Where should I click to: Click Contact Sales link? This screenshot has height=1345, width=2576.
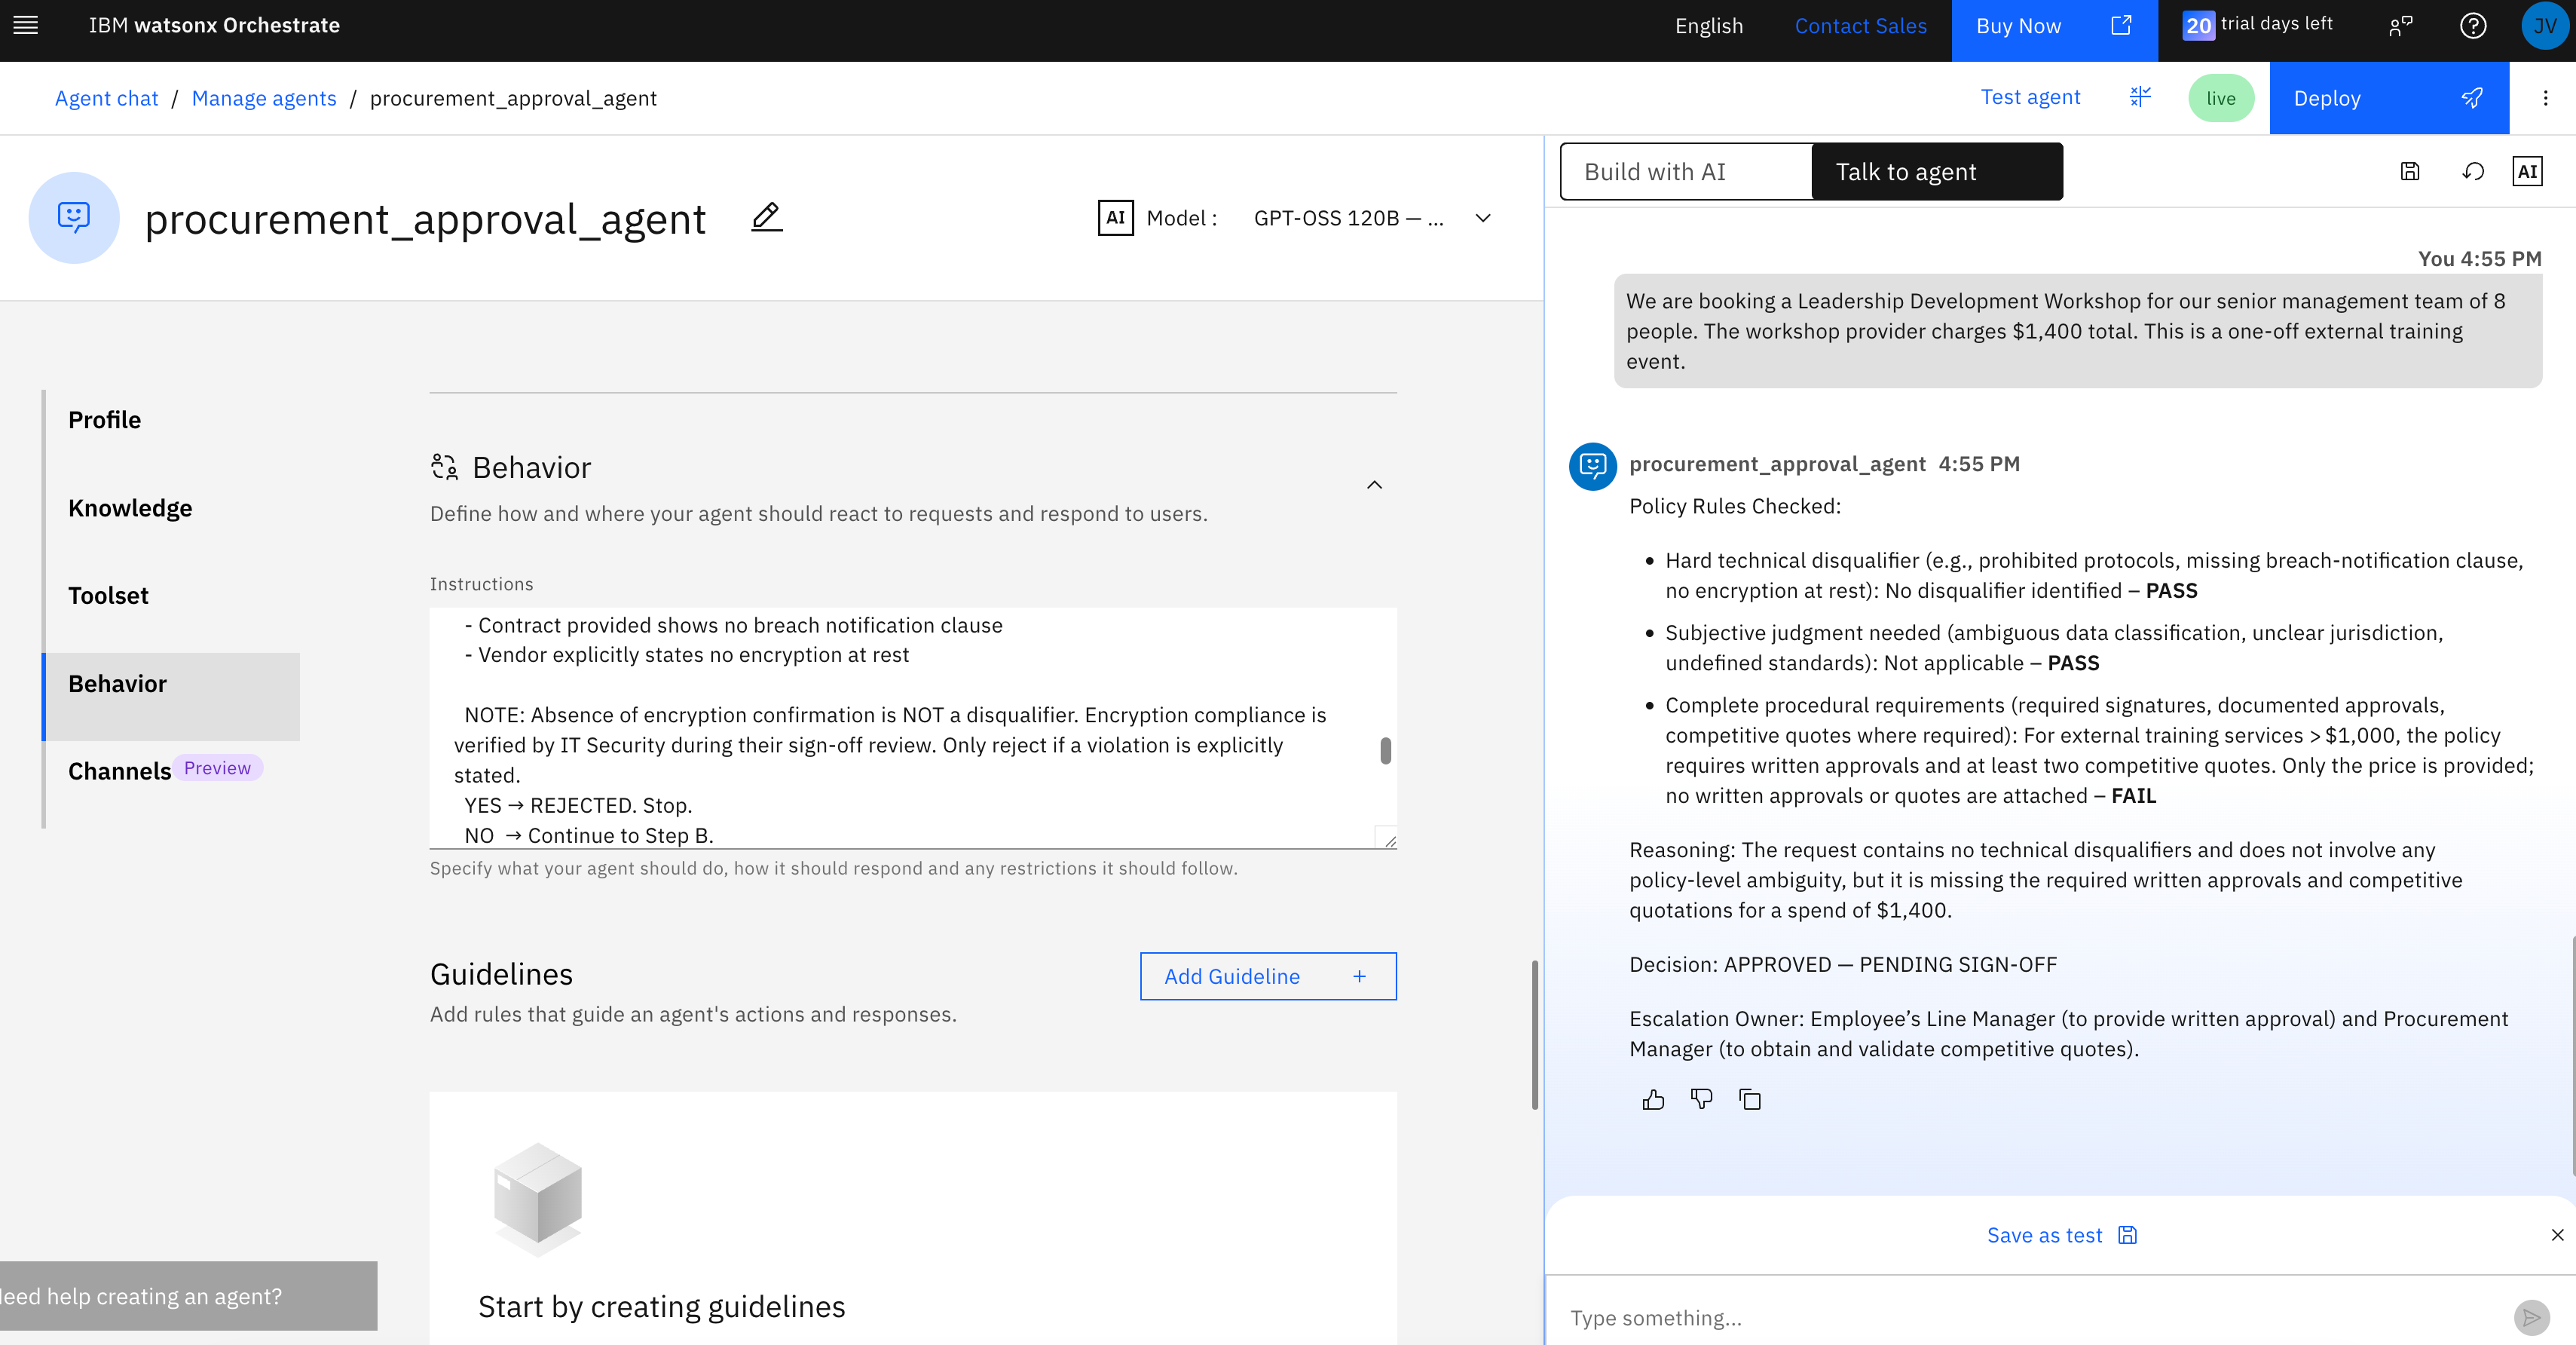(1860, 26)
